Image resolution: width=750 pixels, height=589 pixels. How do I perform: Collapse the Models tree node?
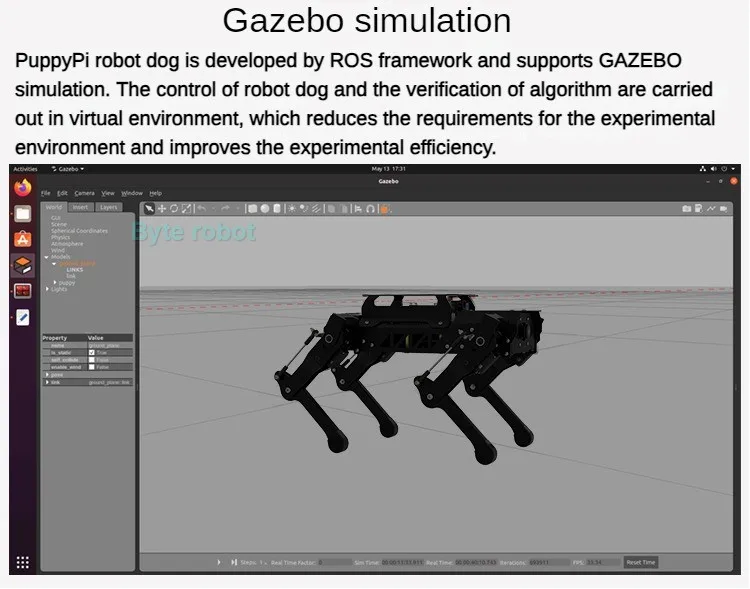pos(46,257)
